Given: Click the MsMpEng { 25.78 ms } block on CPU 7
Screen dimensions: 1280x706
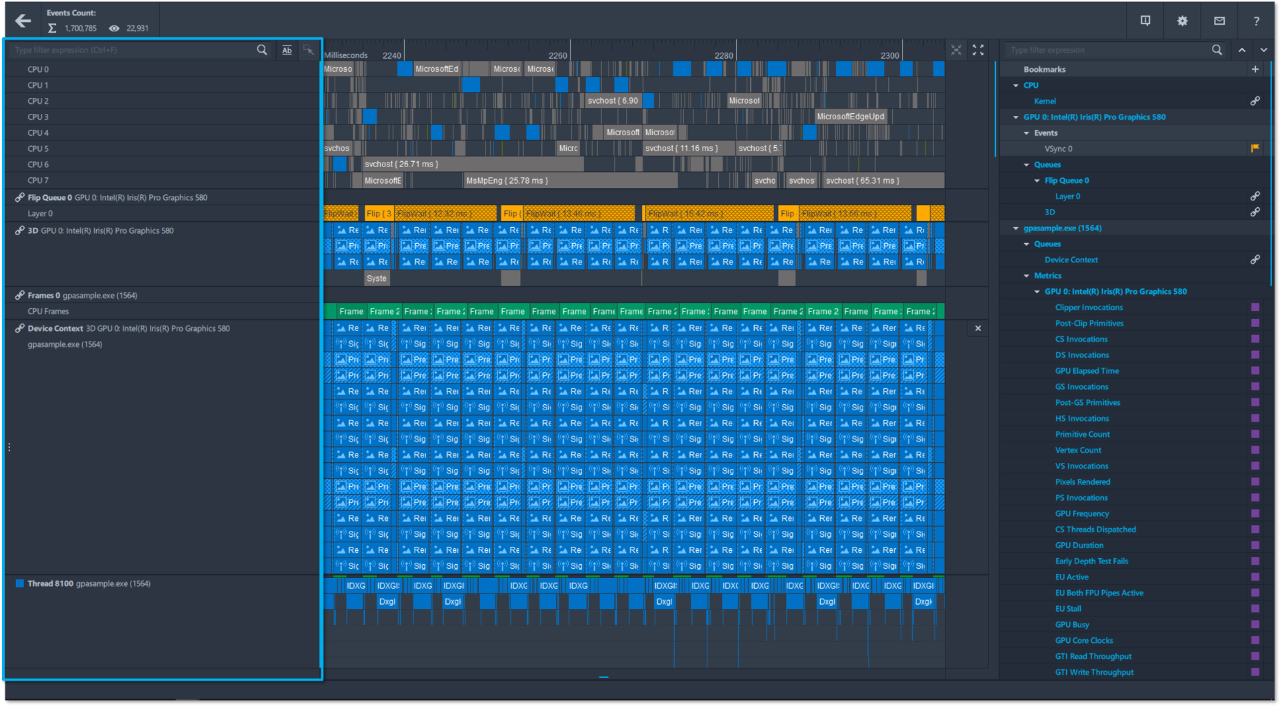Looking at the screenshot, I should click(x=570, y=180).
